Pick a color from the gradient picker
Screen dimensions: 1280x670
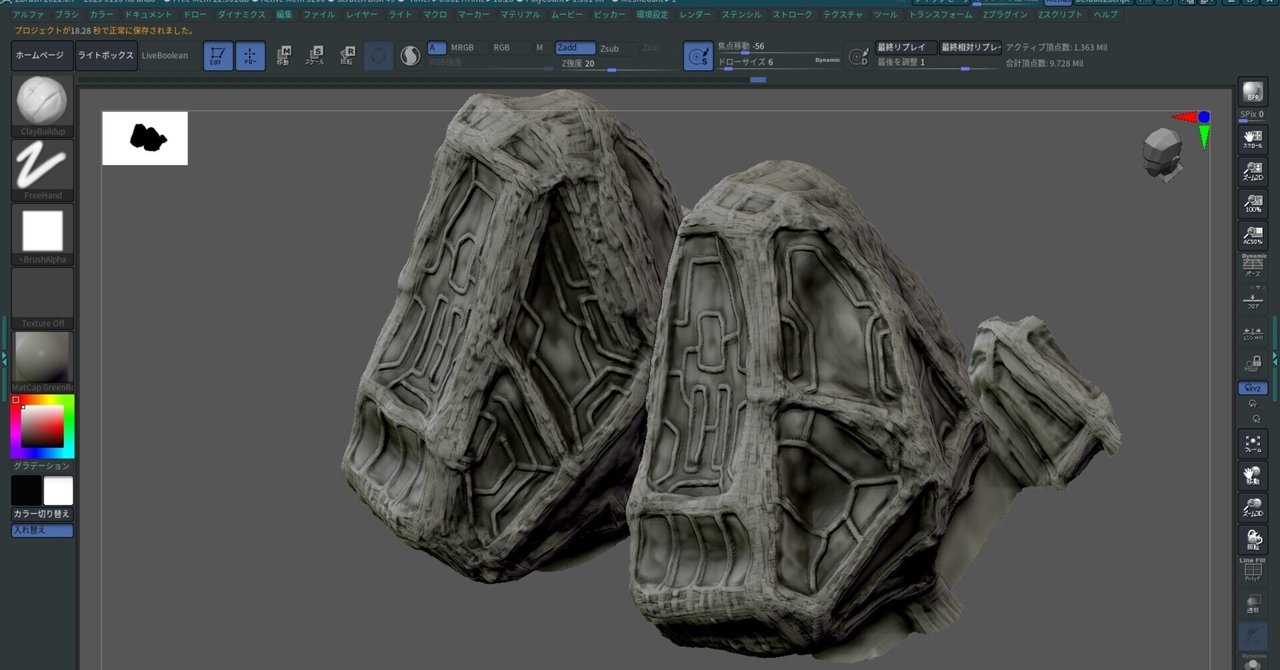coord(42,427)
